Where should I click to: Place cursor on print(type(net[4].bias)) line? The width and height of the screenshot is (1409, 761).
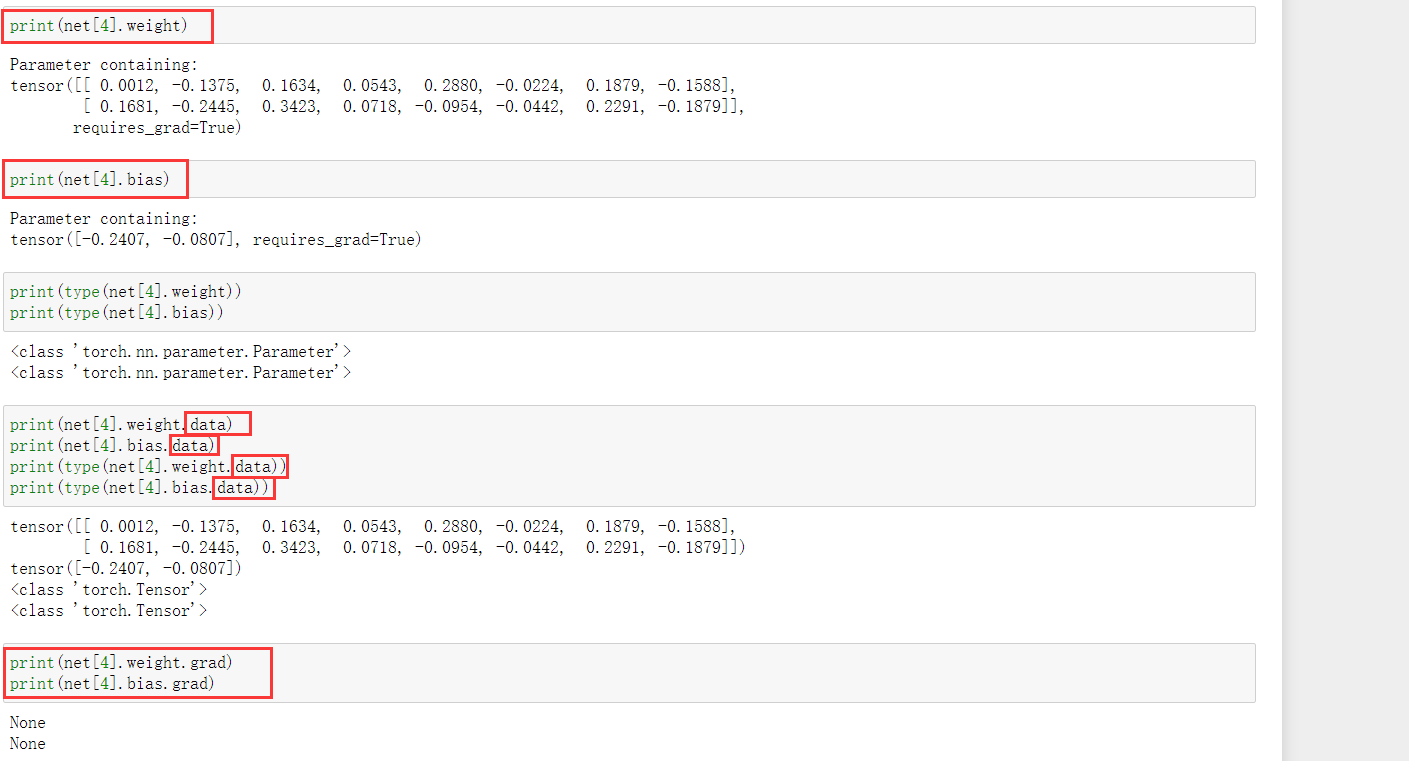point(116,312)
